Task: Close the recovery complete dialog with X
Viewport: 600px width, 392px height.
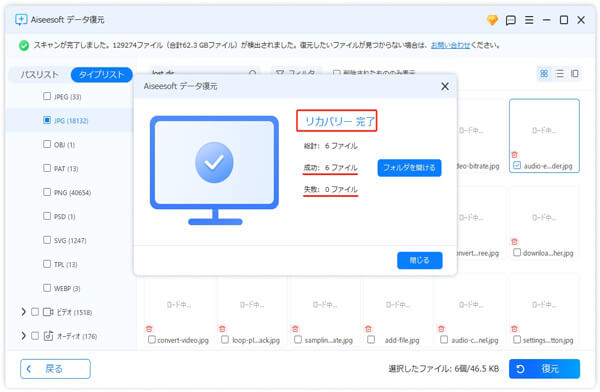Action: 445,86
